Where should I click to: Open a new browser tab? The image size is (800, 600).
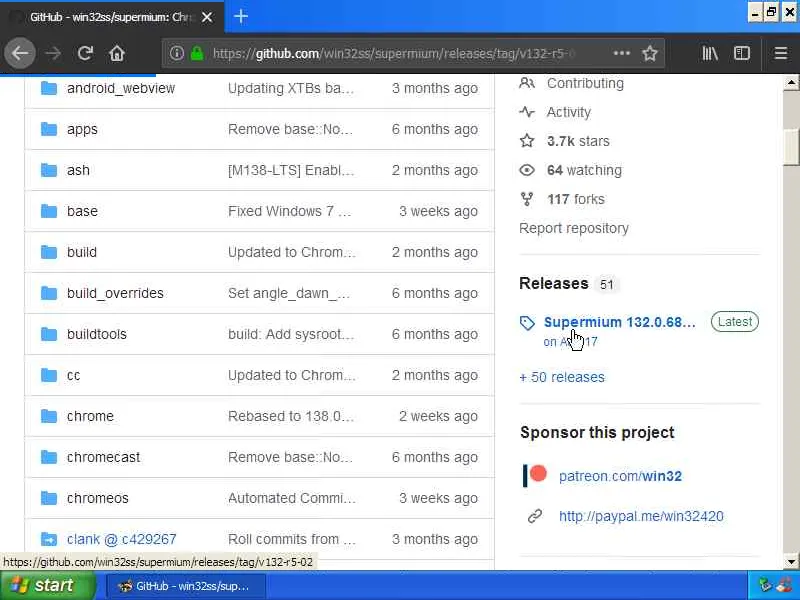241,16
